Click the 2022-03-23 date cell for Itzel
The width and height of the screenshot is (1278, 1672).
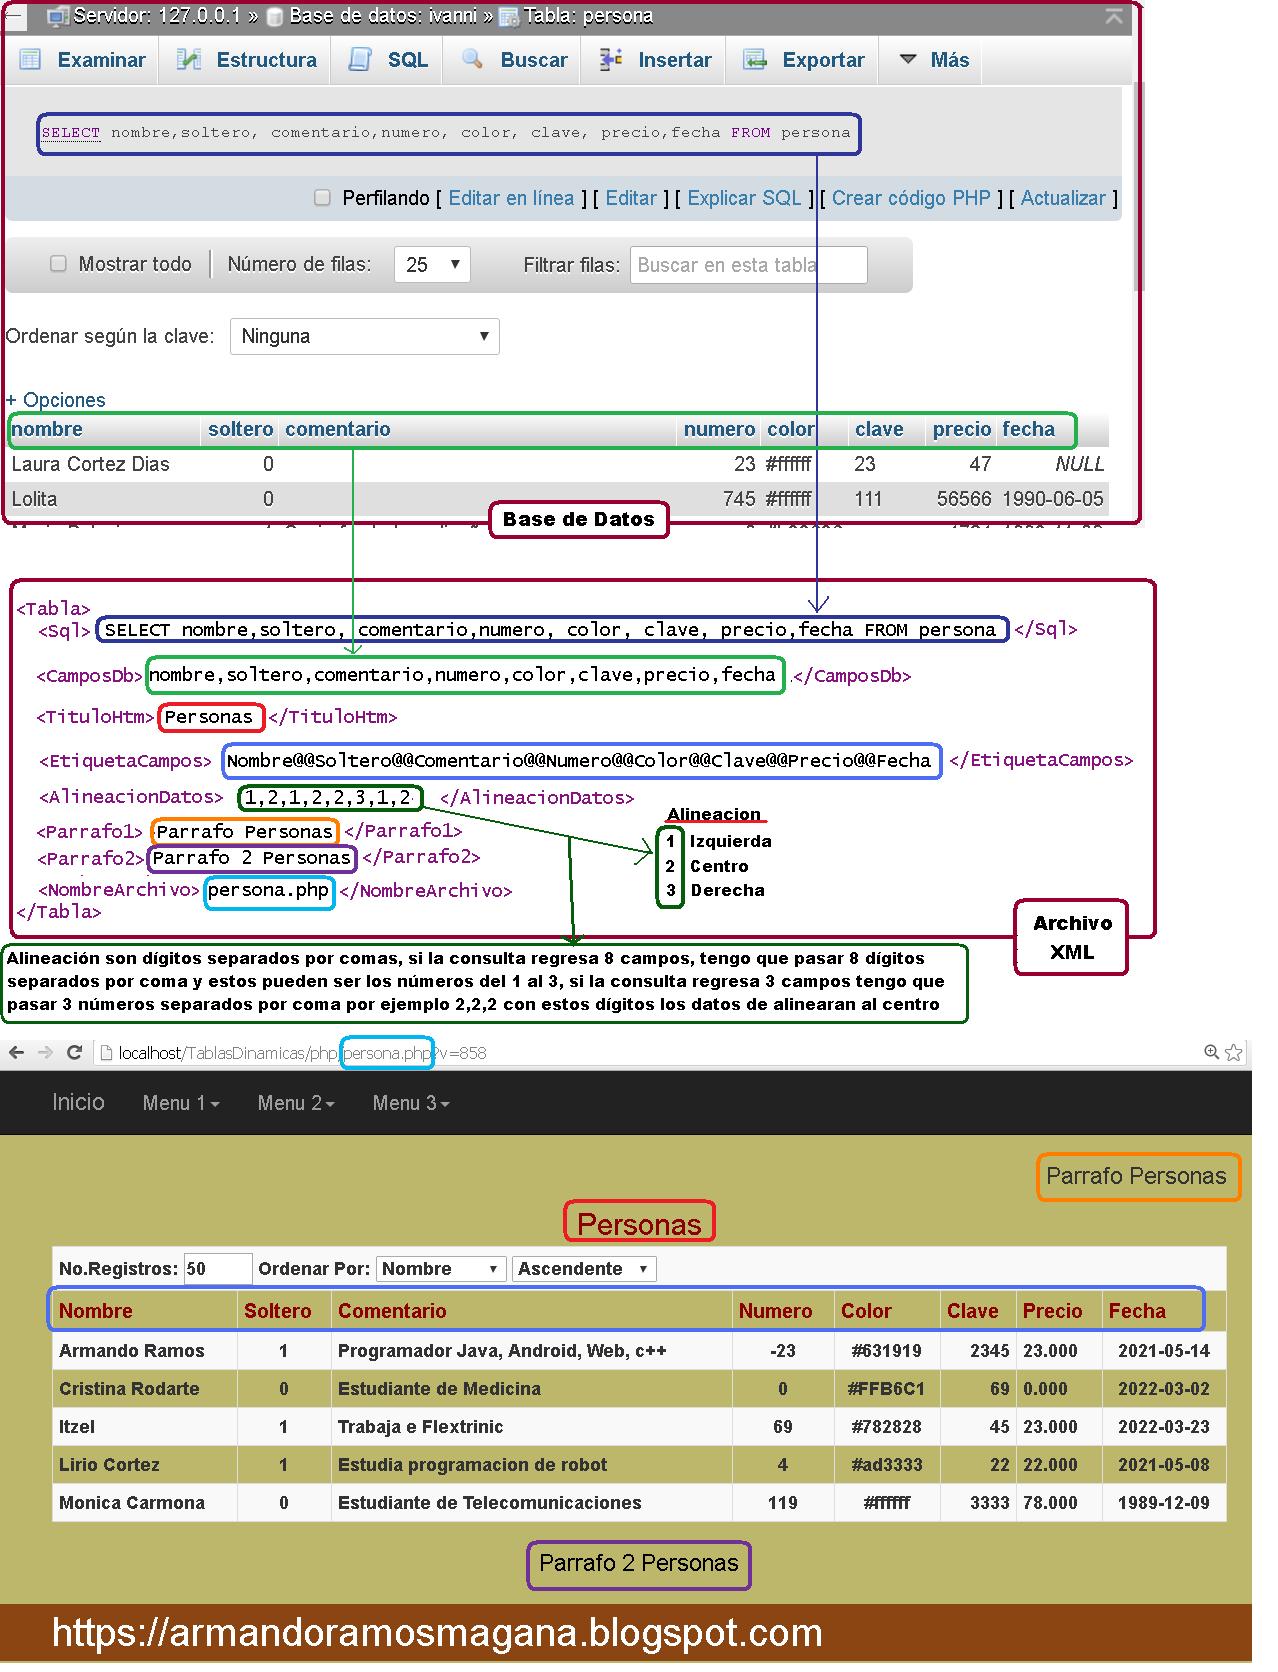click(x=1164, y=1427)
